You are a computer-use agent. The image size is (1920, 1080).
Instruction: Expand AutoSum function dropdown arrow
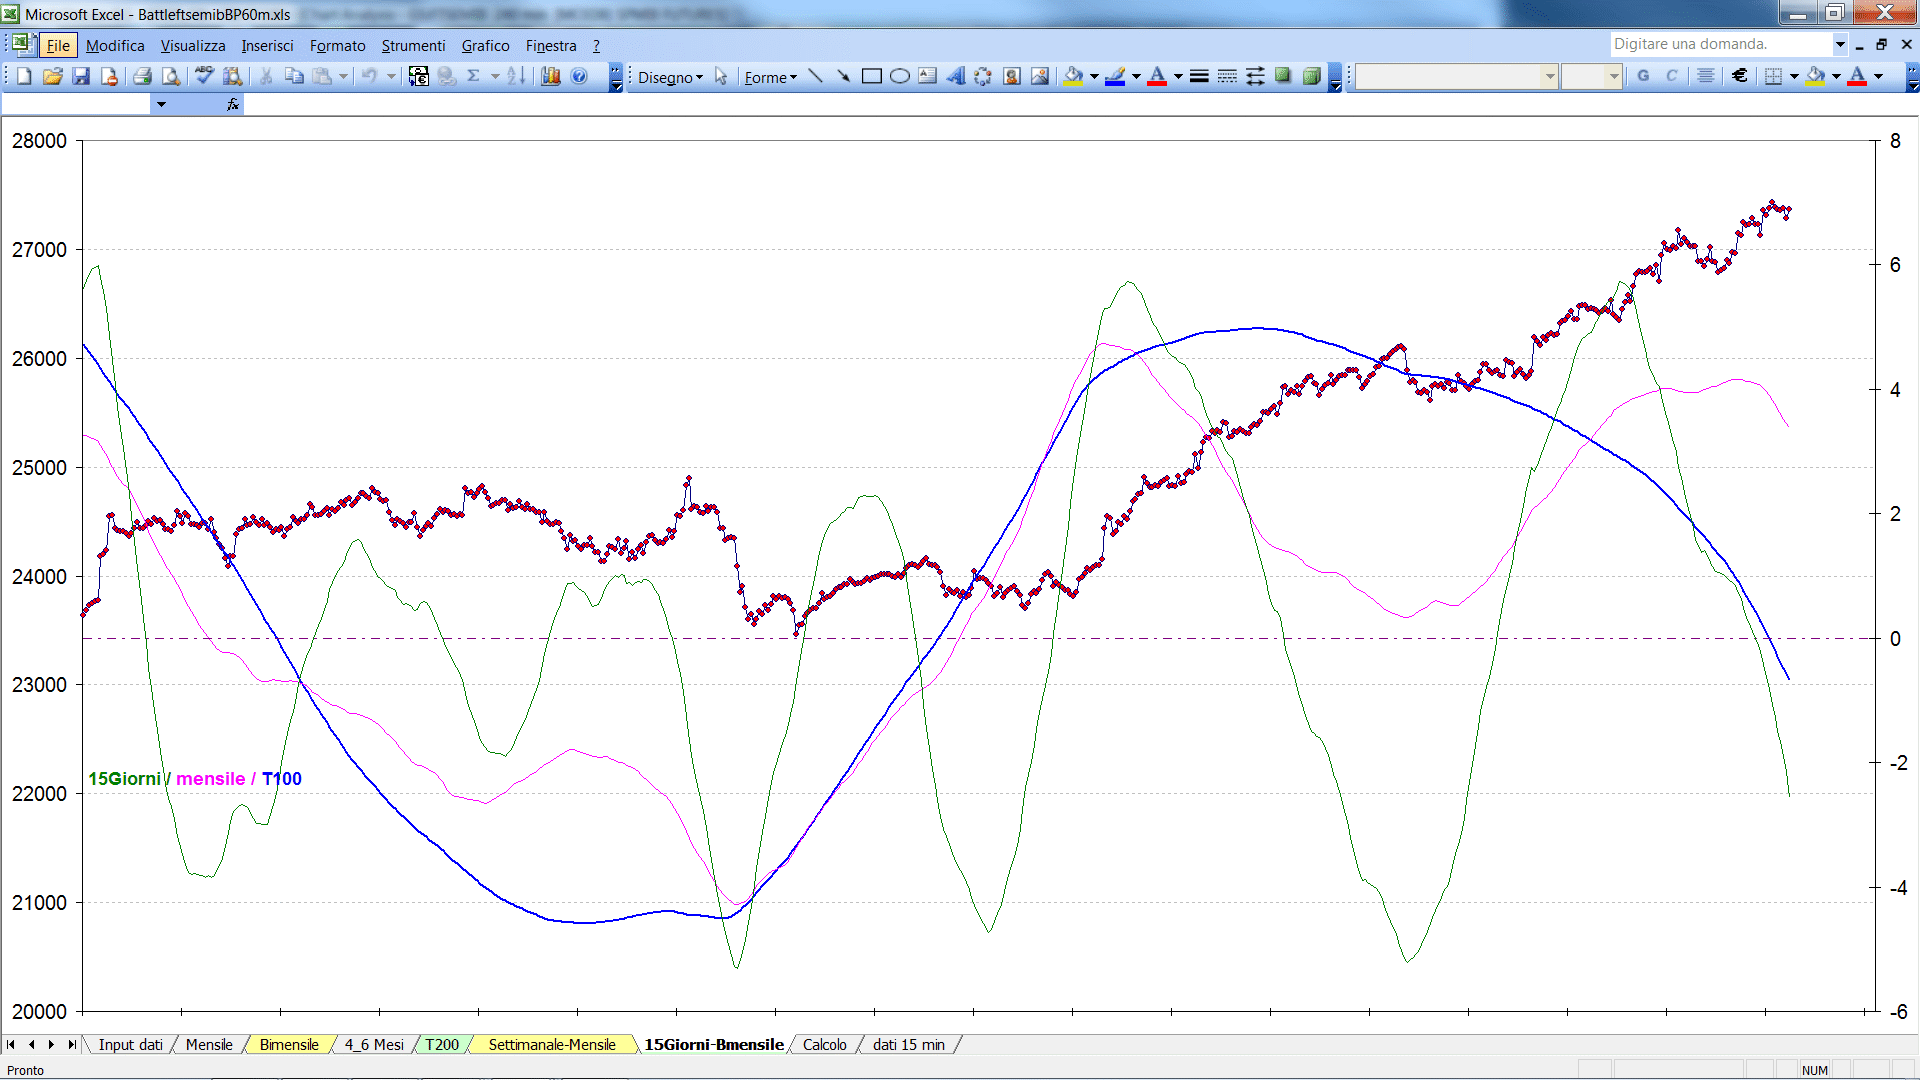pos(495,76)
